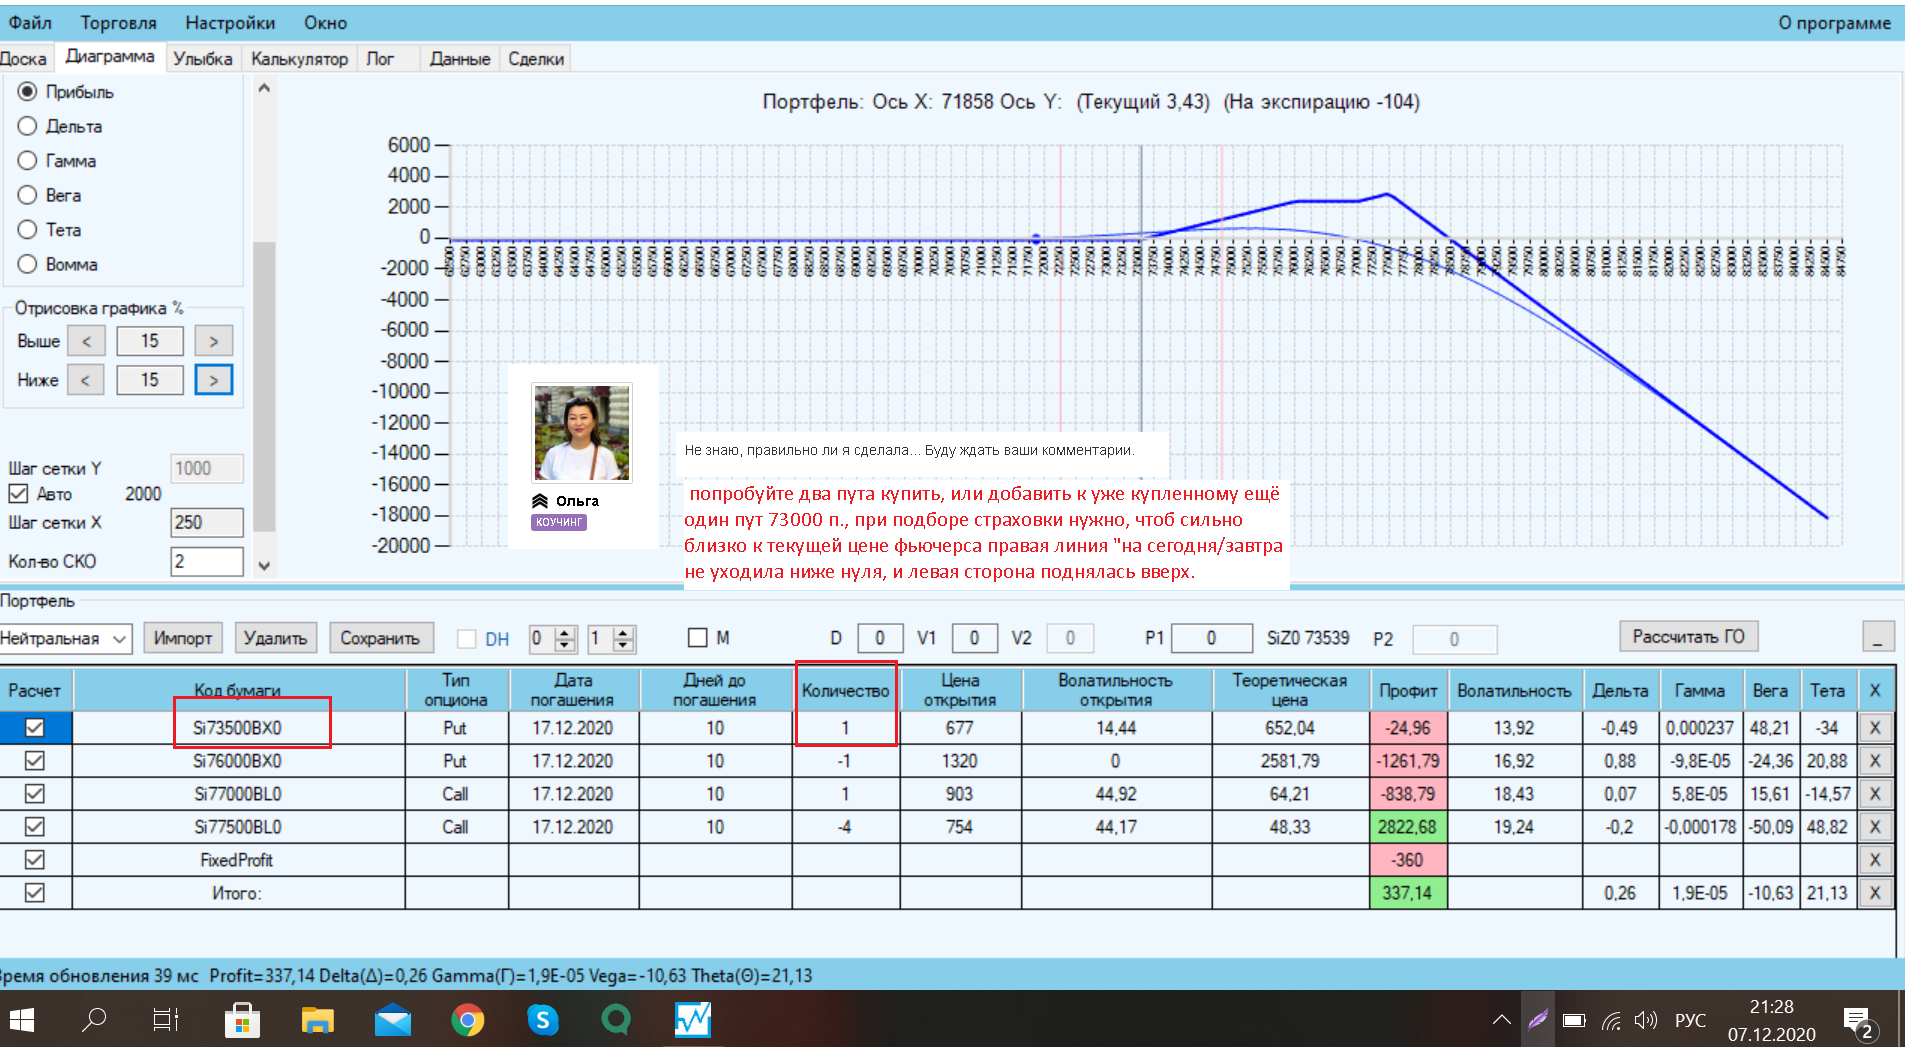This screenshot has width=1905, height=1047.
Task: Open notification center icon
Action: click(x=1858, y=1022)
